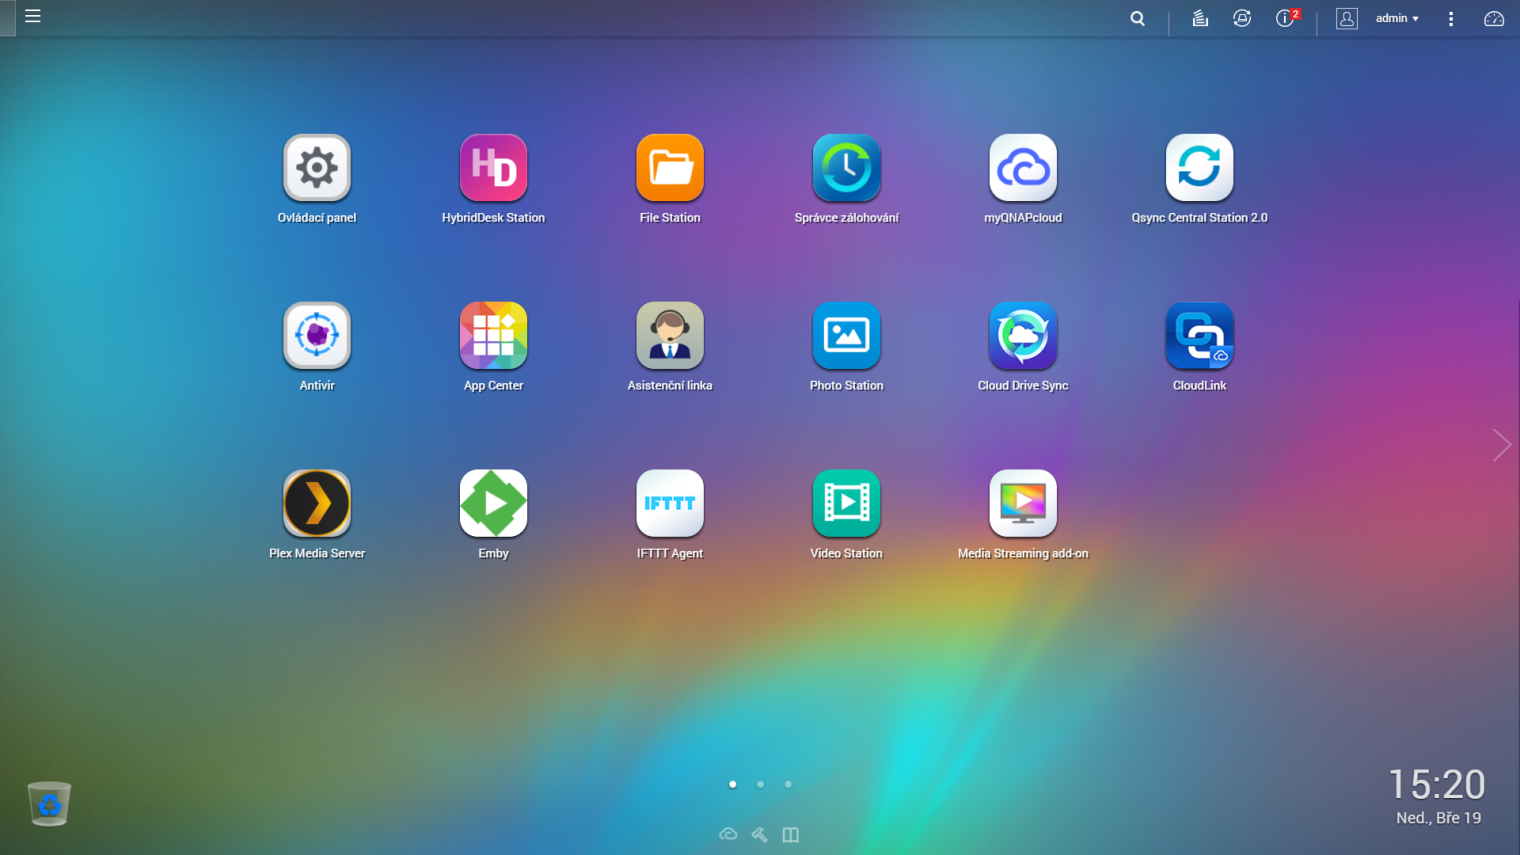Open Správce zálohování backup manager
Screen dimensions: 1520x855
pyautogui.click(x=846, y=168)
